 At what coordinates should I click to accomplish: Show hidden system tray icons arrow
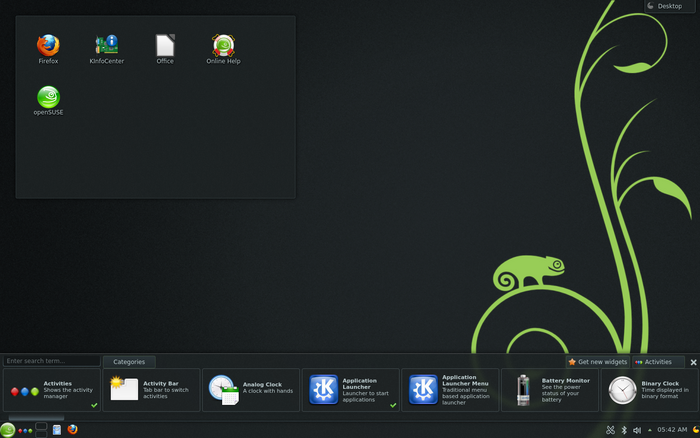tap(649, 430)
